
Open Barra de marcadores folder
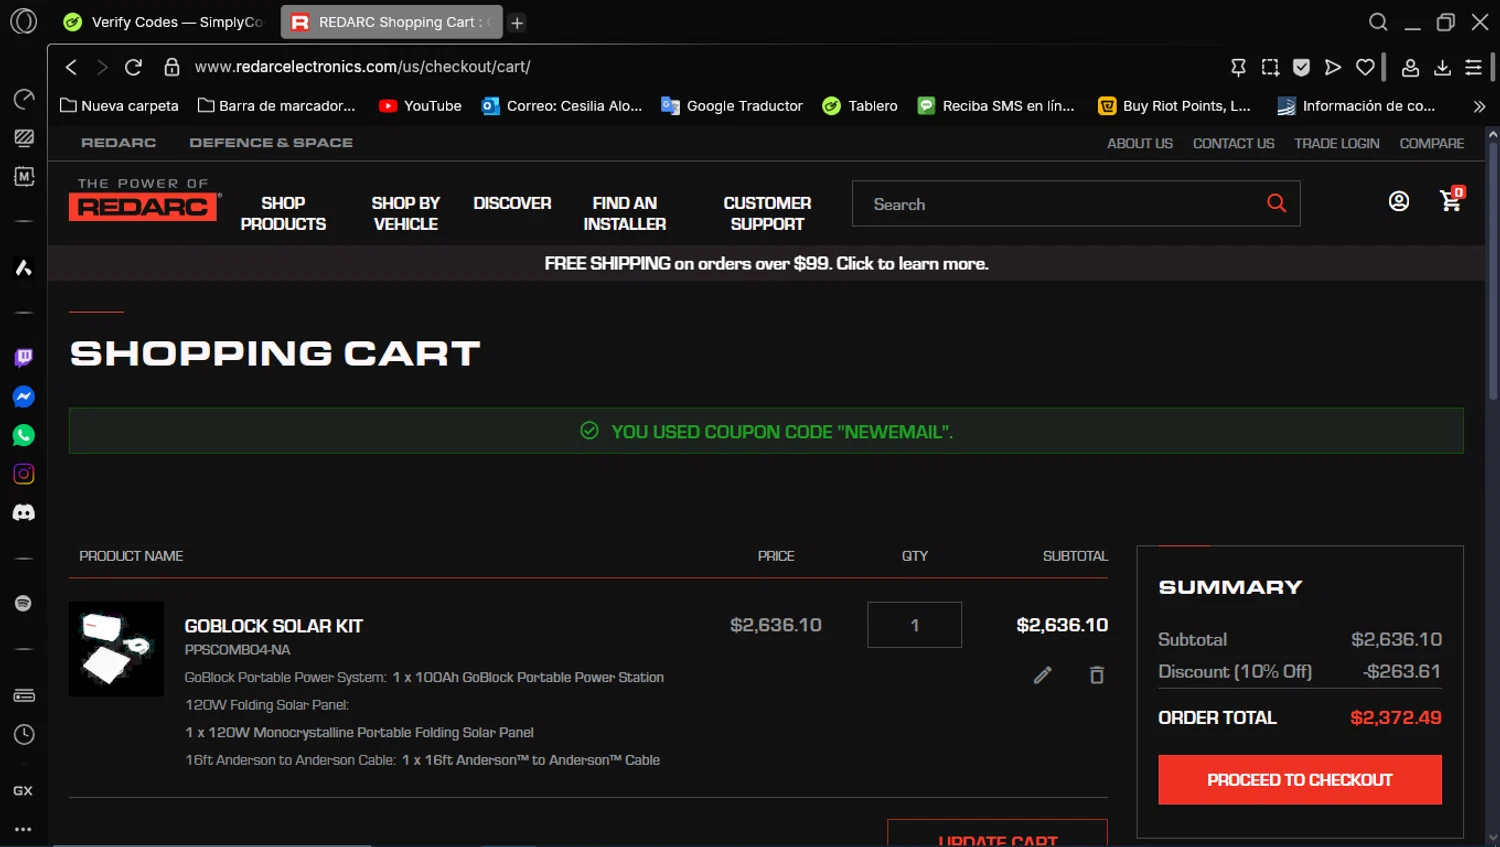pos(277,106)
